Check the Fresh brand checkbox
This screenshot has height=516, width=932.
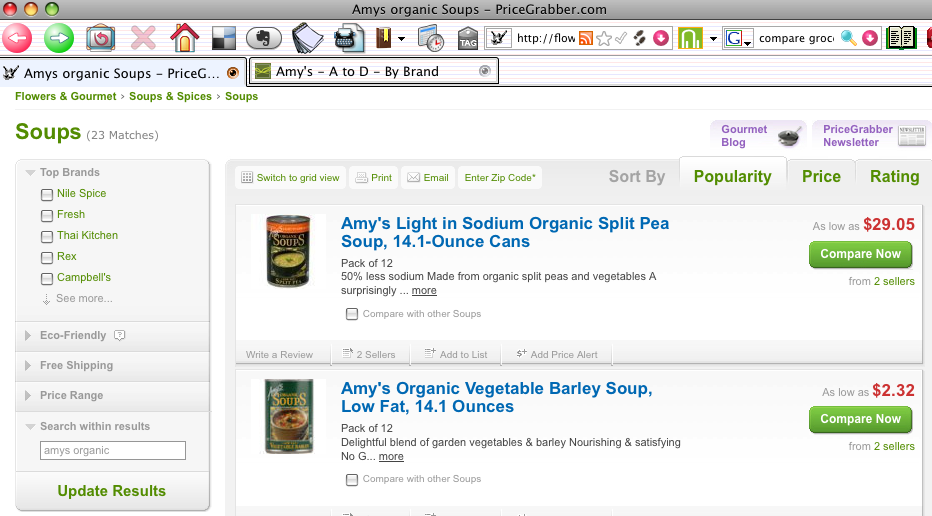[x=47, y=215]
